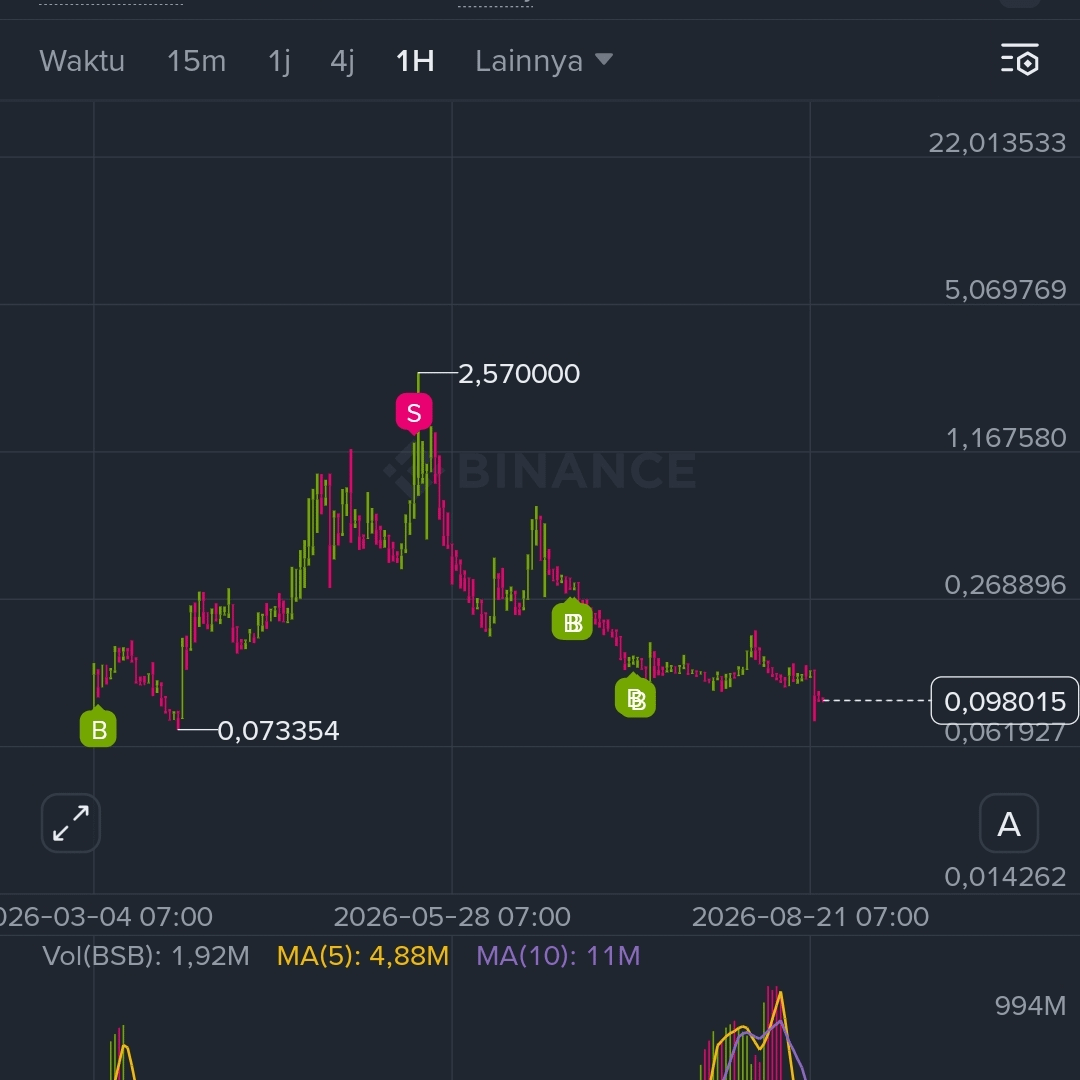Click the 1,167580 price axis value
Image resolution: width=1080 pixels, height=1080 pixels.
1006,438
